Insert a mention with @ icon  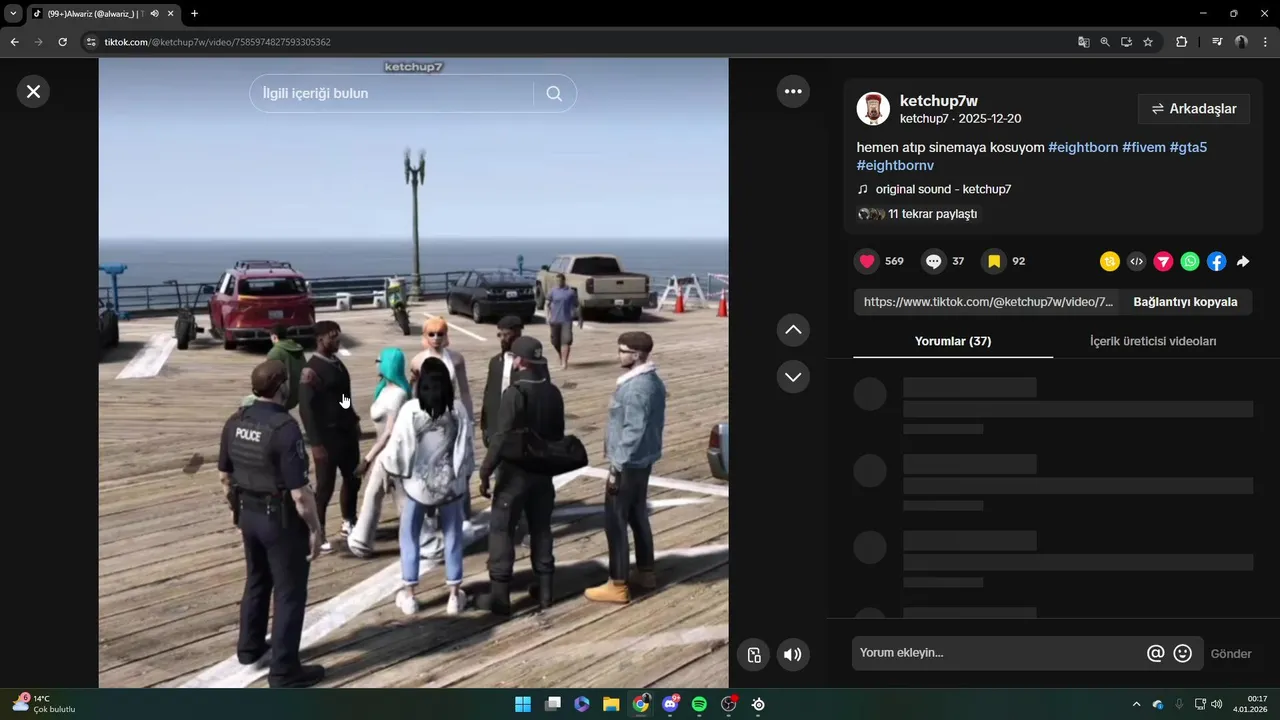tap(1155, 653)
